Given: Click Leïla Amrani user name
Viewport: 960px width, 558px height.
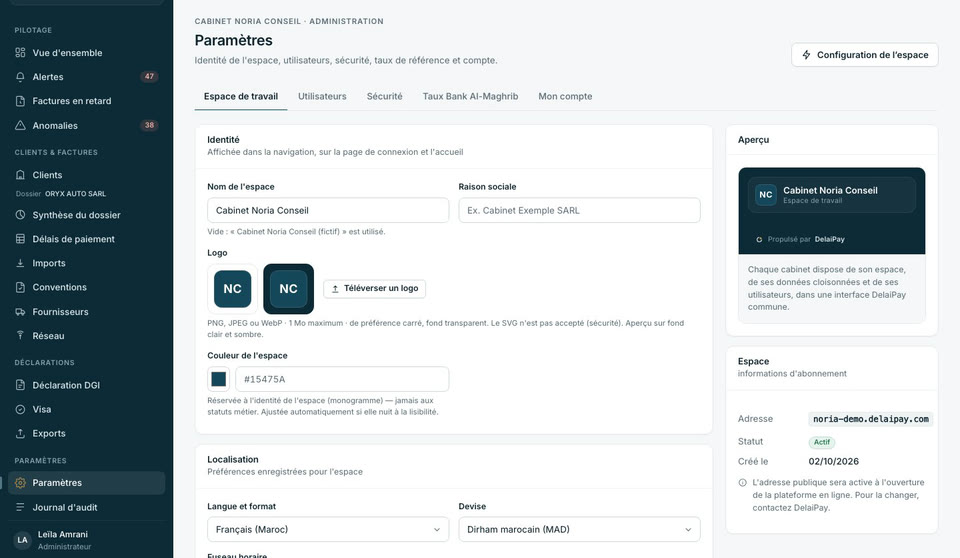Looking at the screenshot, I should click(x=62, y=534).
